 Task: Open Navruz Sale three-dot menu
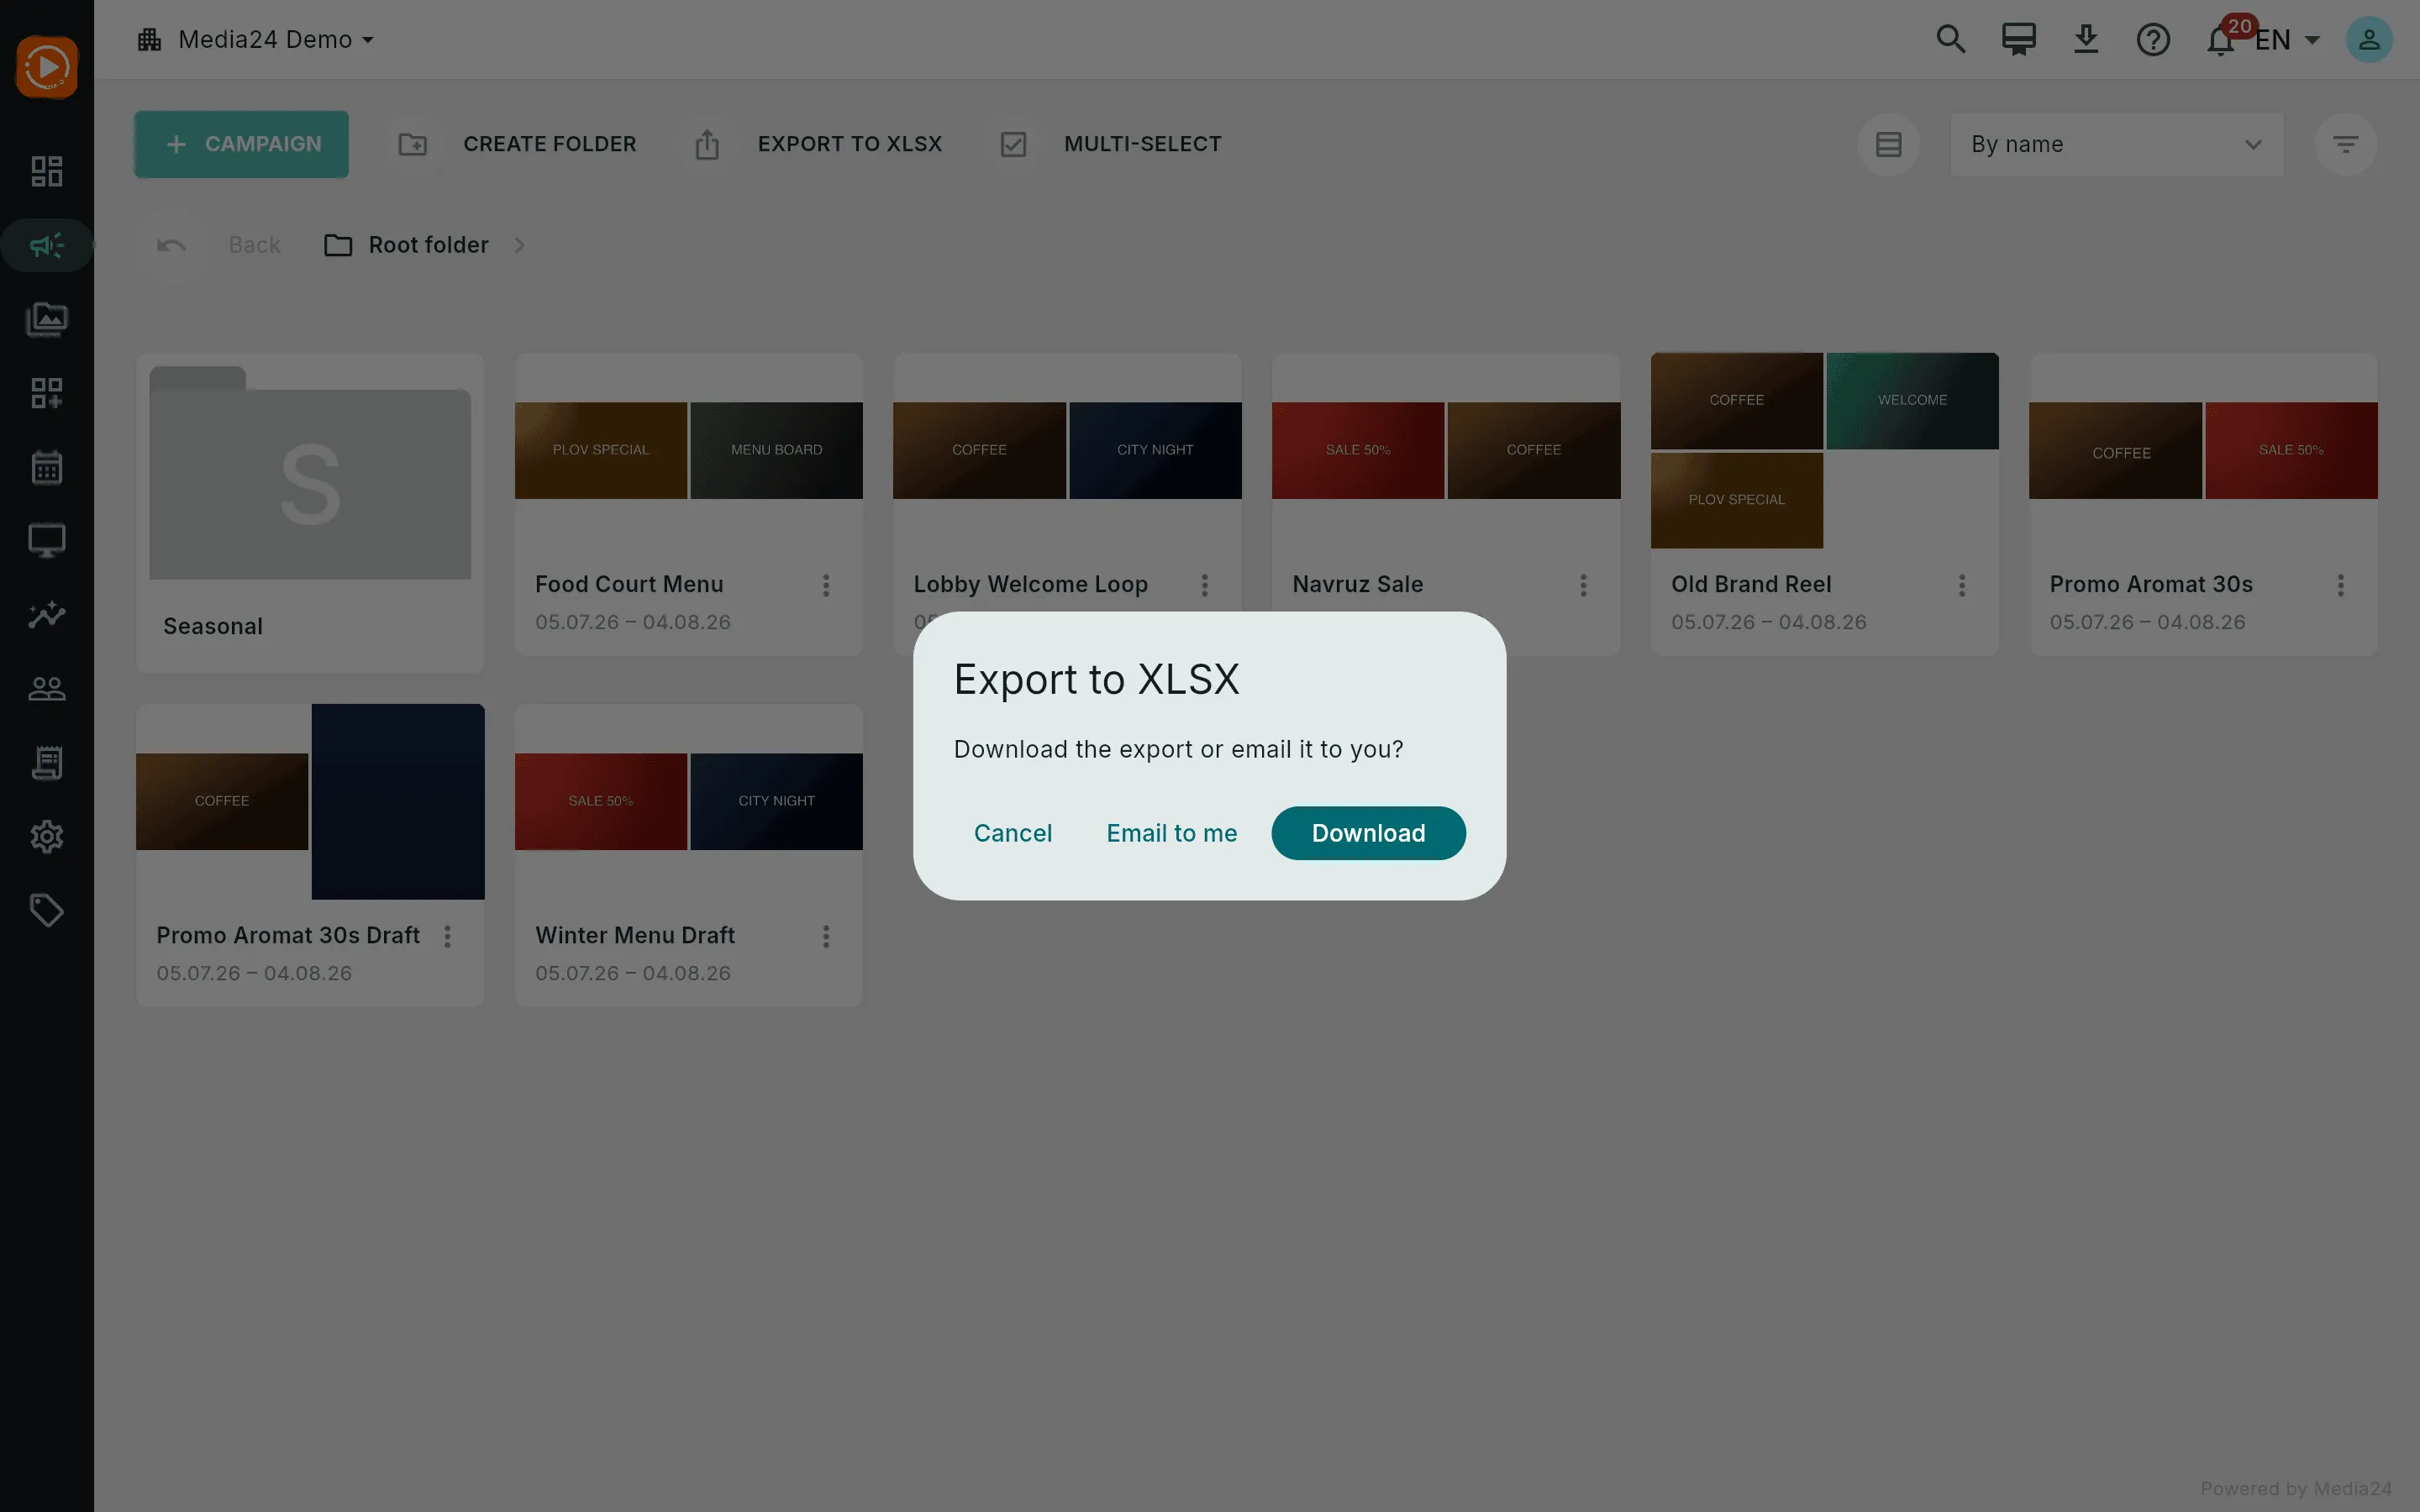pyautogui.click(x=1584, y=585)
